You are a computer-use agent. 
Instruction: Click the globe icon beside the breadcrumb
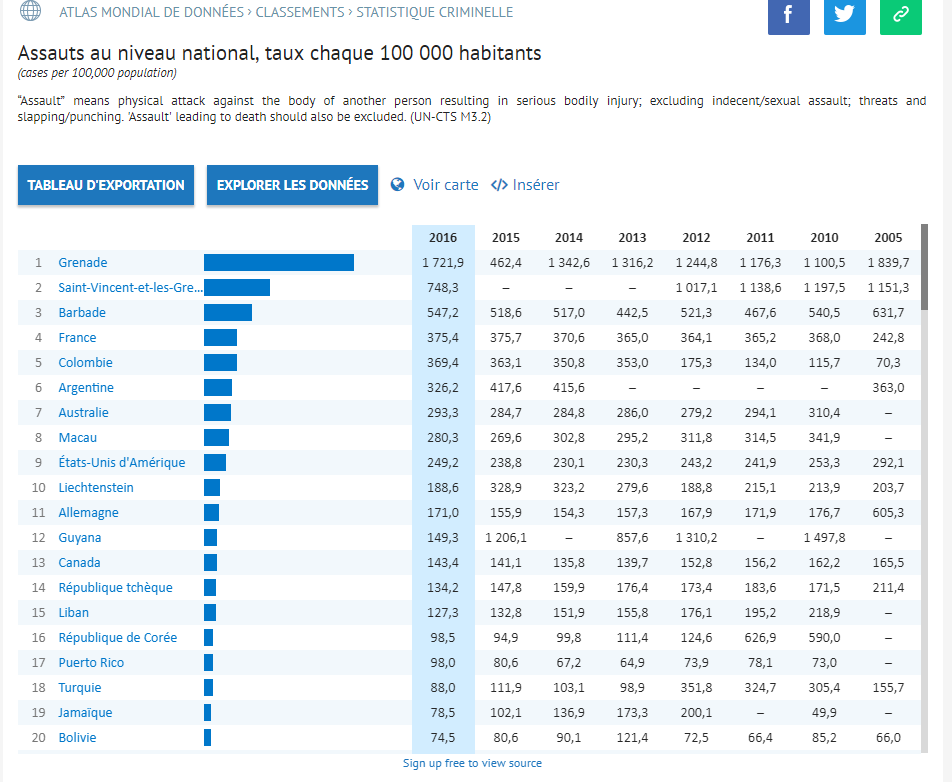tap(30, 11)
